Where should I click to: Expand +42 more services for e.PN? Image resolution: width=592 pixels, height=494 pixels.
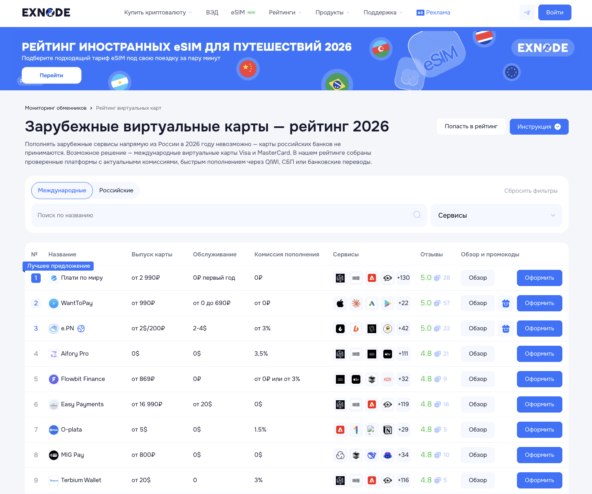tap(403, 329)
